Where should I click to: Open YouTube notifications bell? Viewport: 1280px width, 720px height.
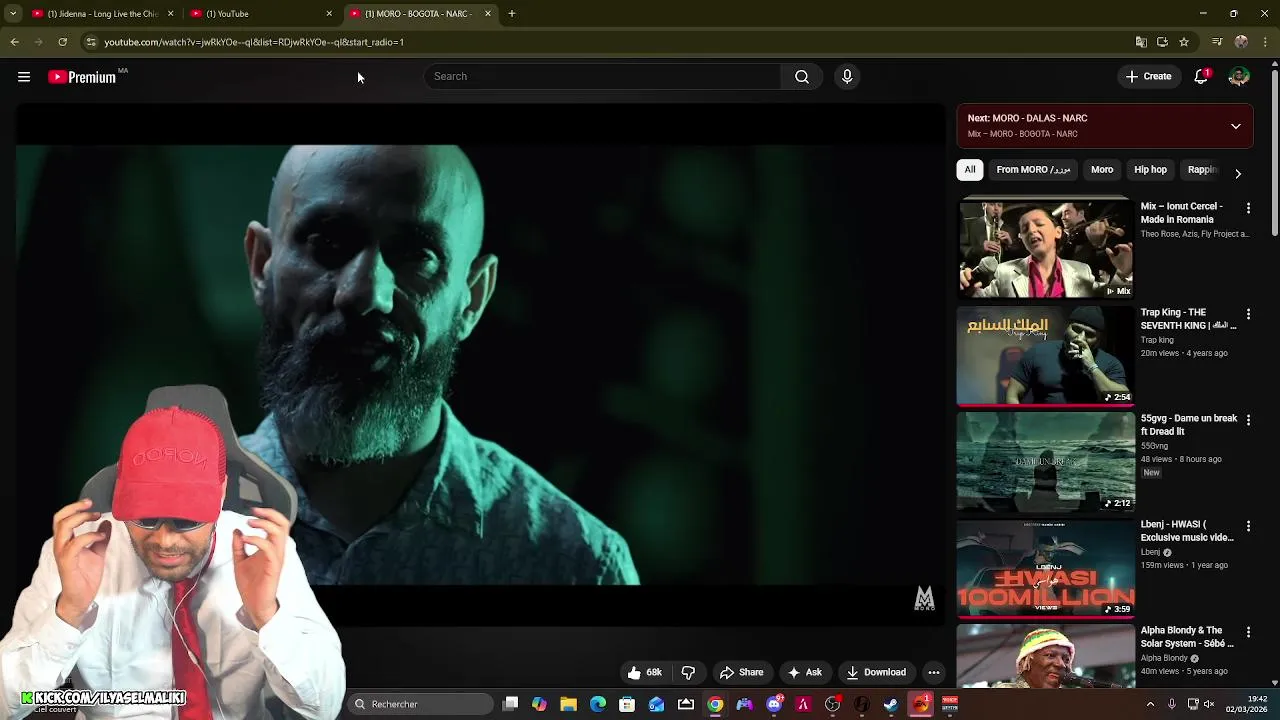pyautogui.click(x=1201, y=77)
